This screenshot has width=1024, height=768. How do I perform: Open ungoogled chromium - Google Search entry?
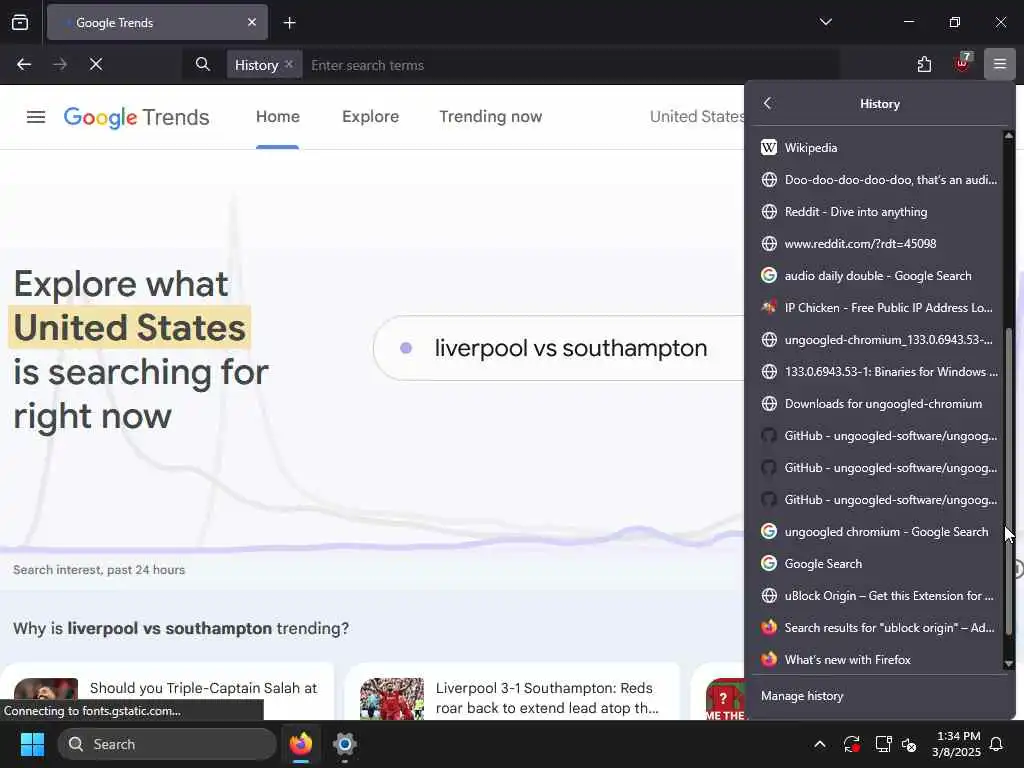coord(879,532)
